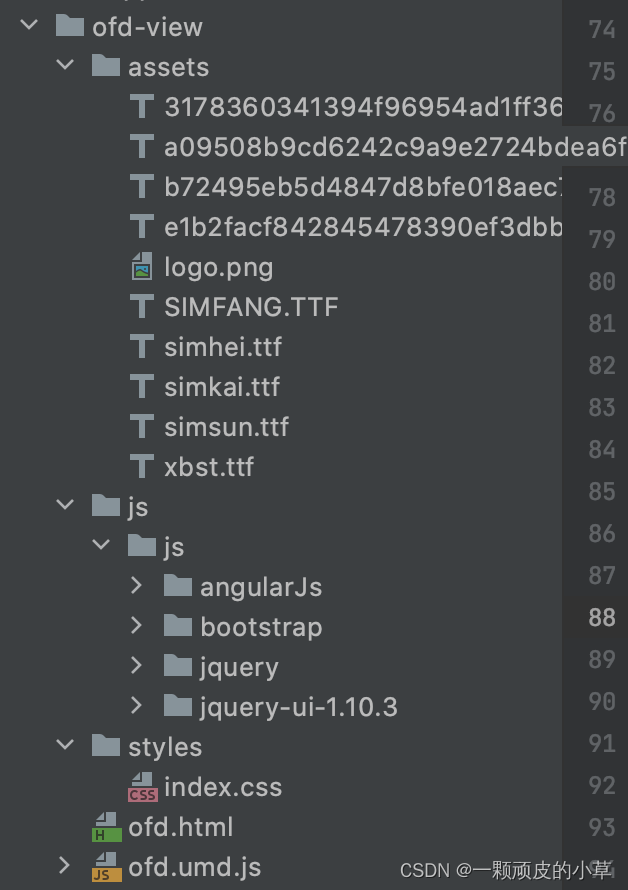This screenshot has height=890, width=628.
Task: Click the angularJs folder icon
Action: point(178,585)
